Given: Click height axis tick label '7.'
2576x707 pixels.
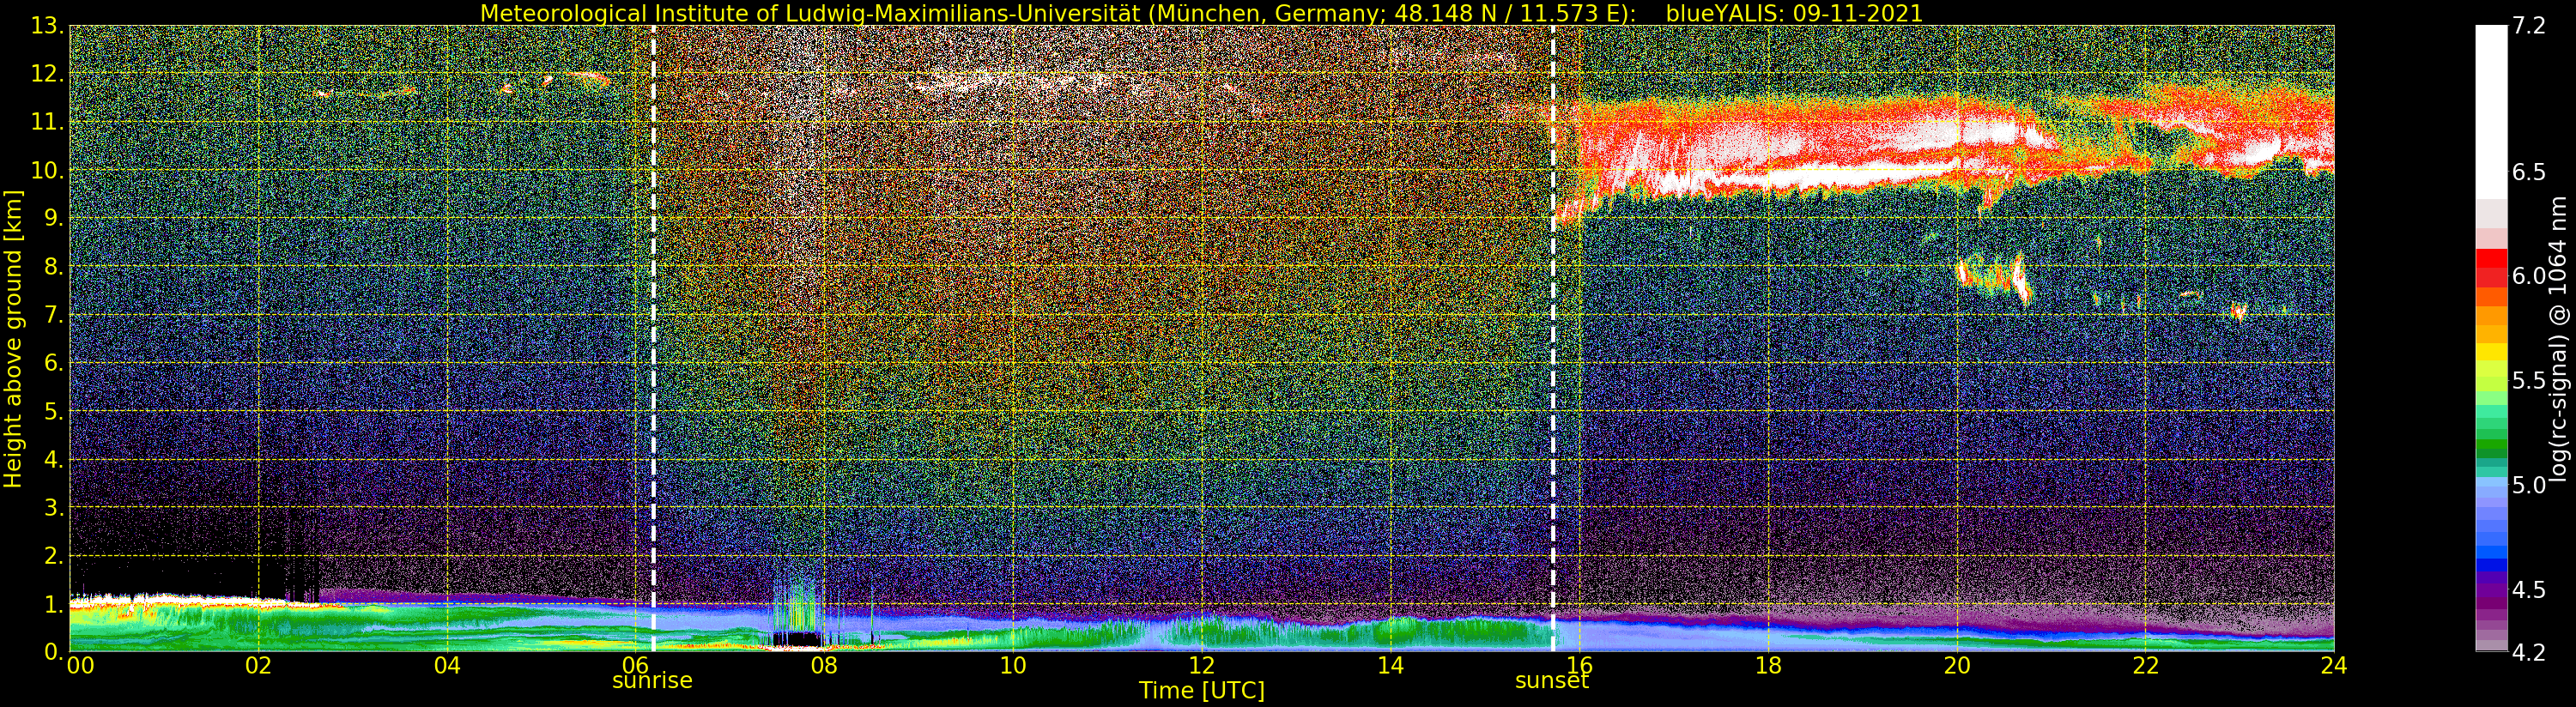Looking at the screenshot, I should (54, 315).
